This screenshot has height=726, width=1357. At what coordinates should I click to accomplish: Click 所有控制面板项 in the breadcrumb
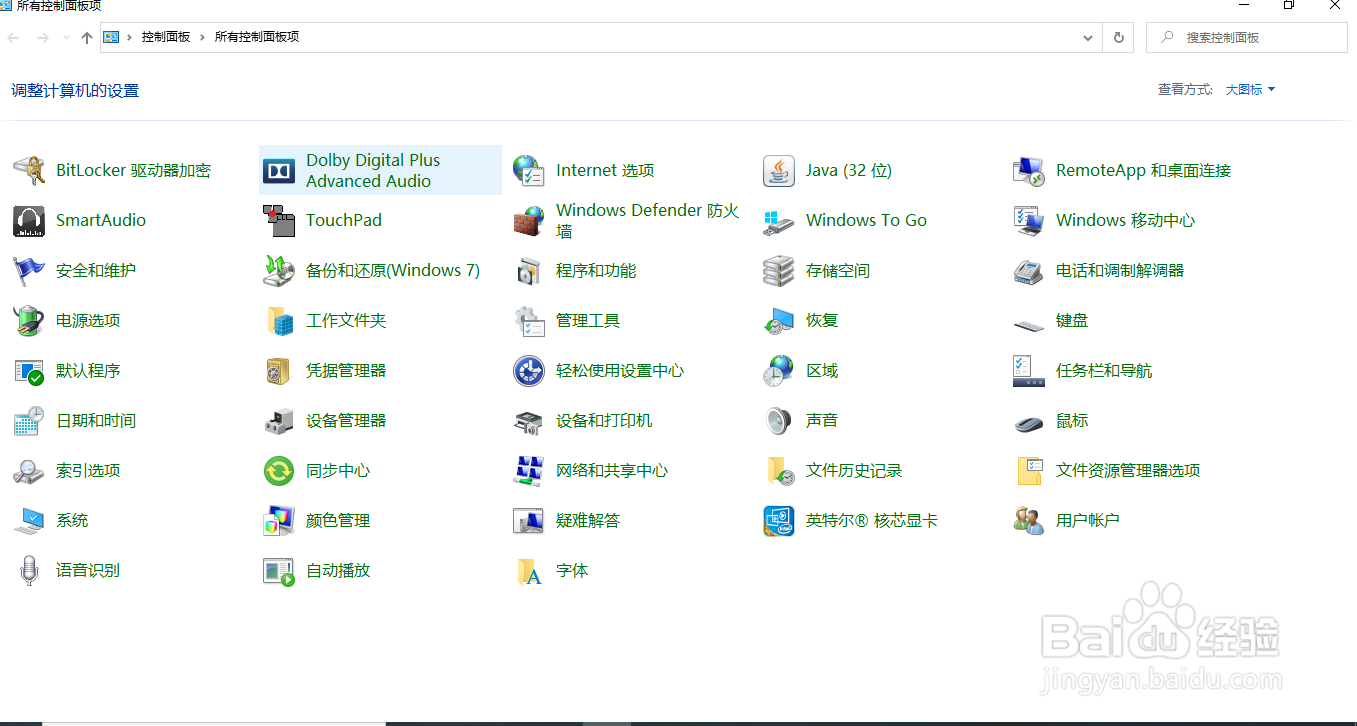pyautogui.click(x=257, y=38)
